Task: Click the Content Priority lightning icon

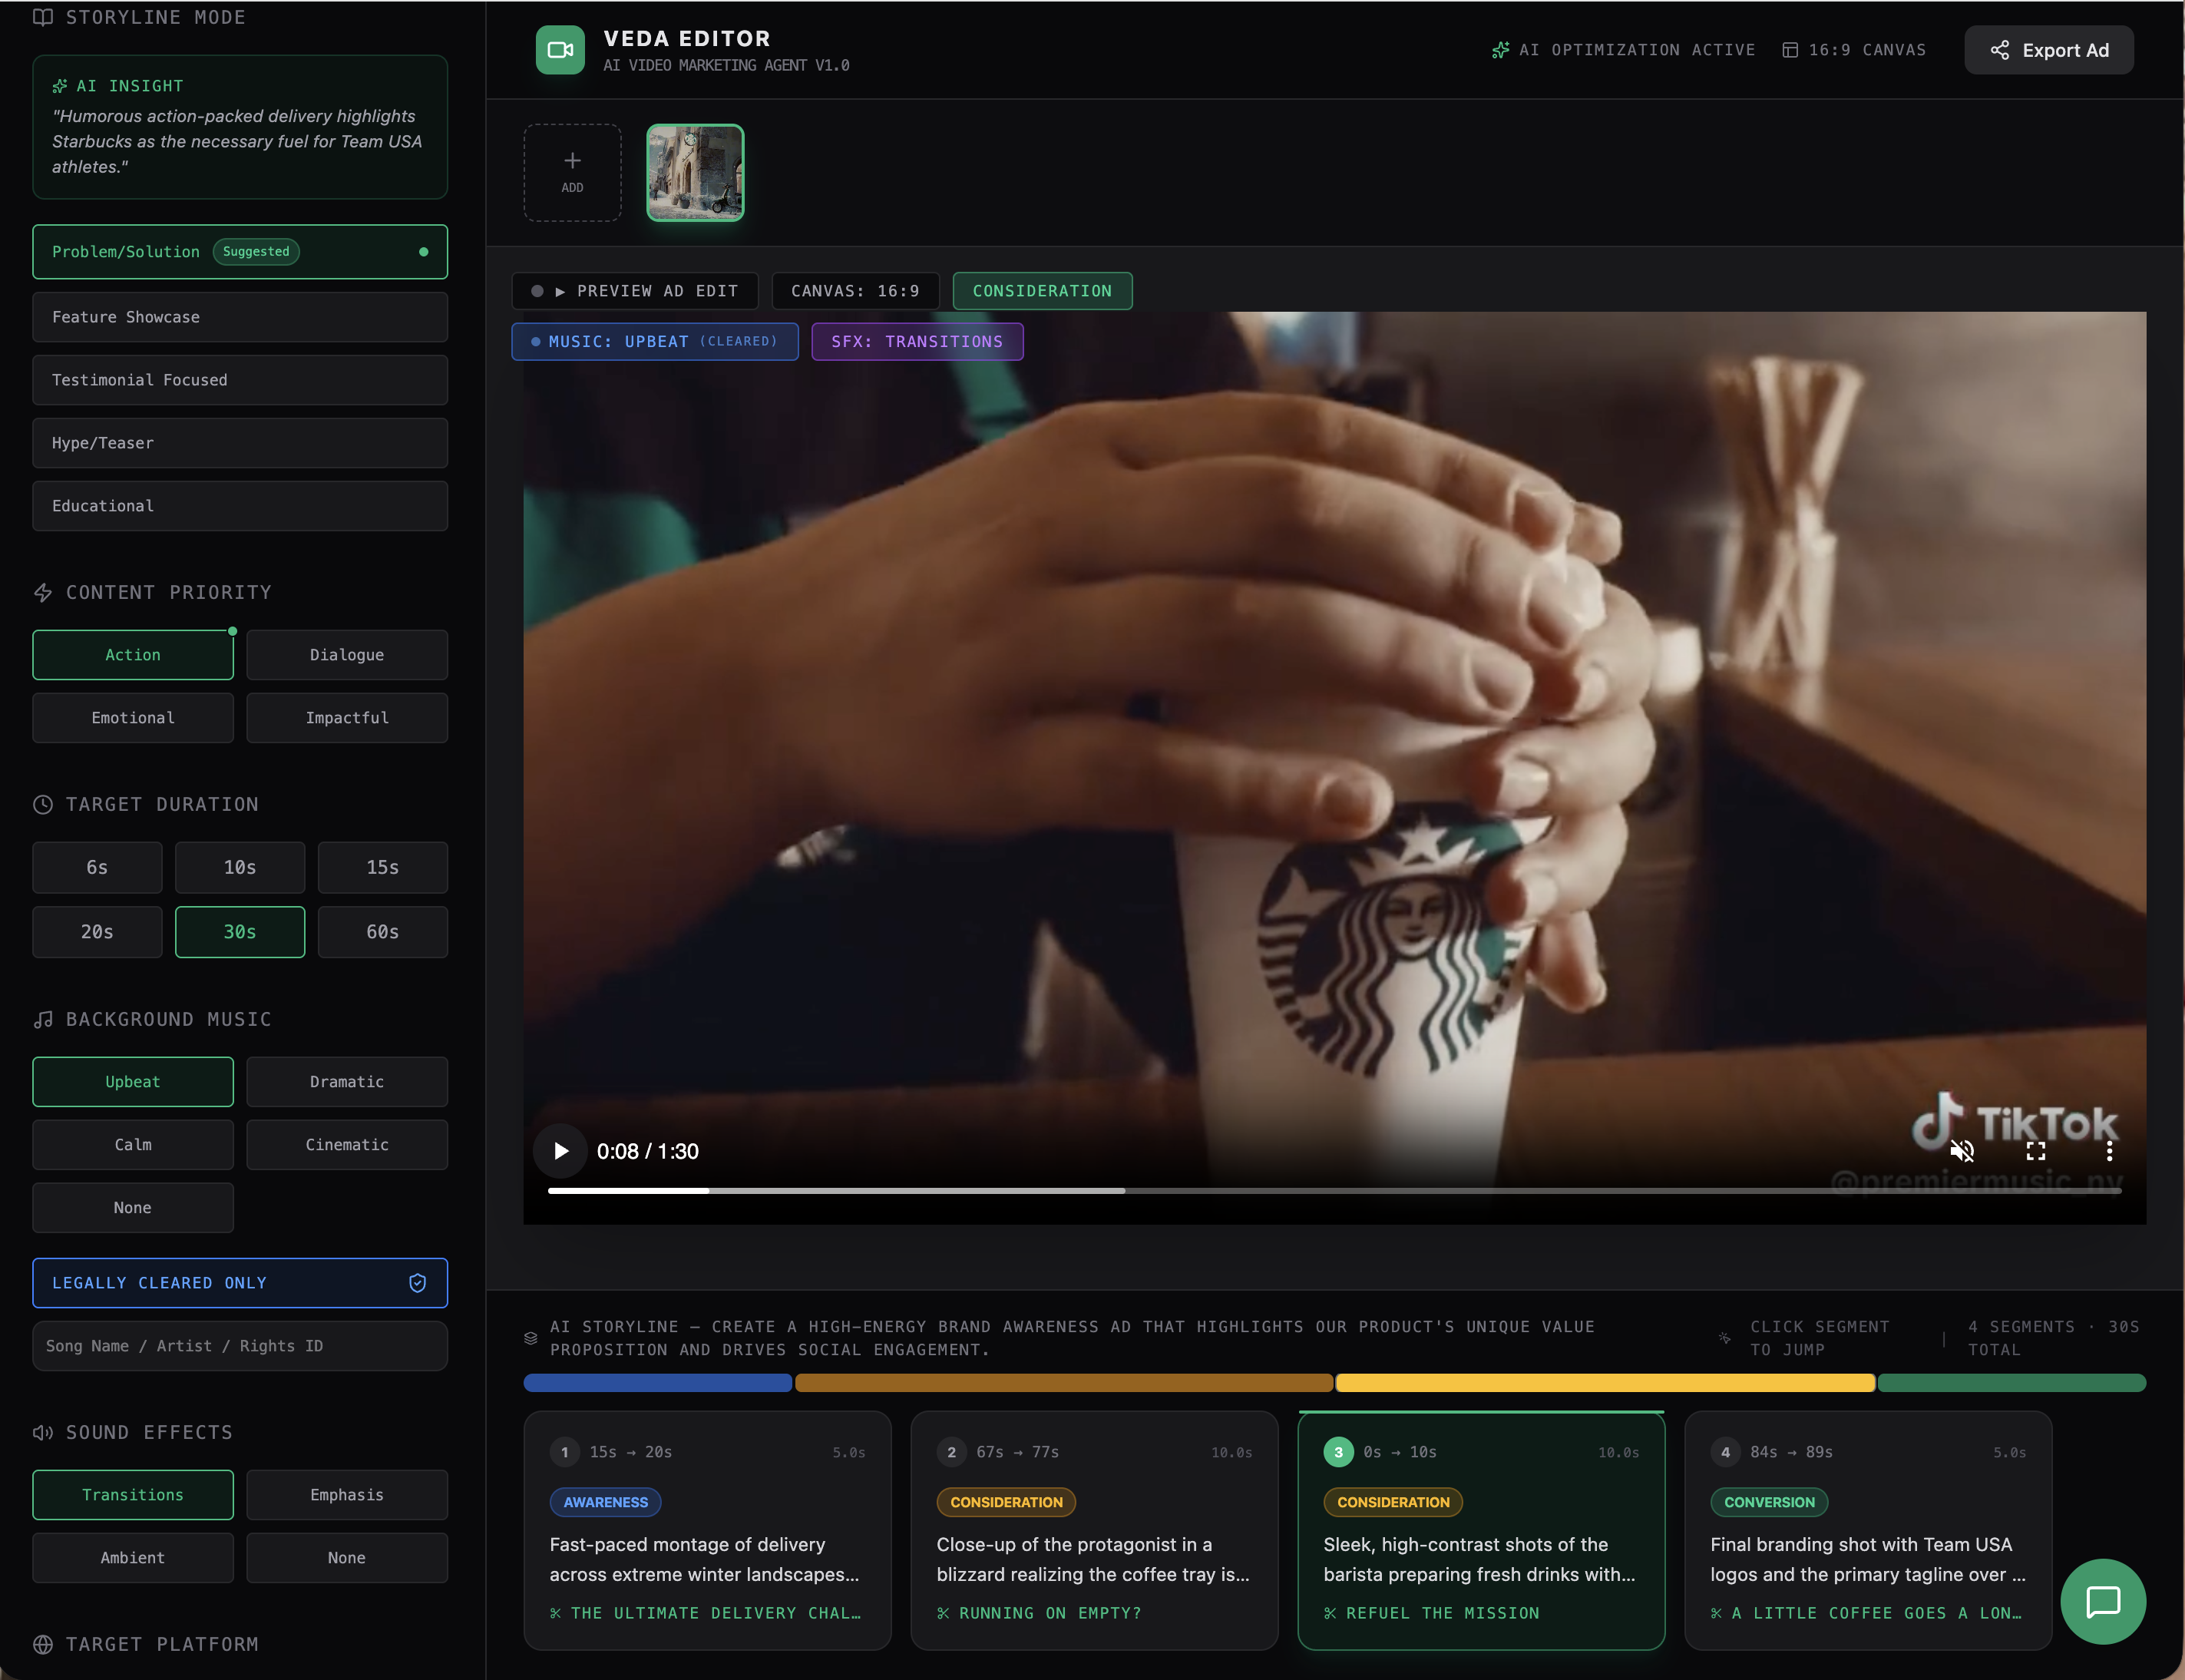Action: pos(43,592)
